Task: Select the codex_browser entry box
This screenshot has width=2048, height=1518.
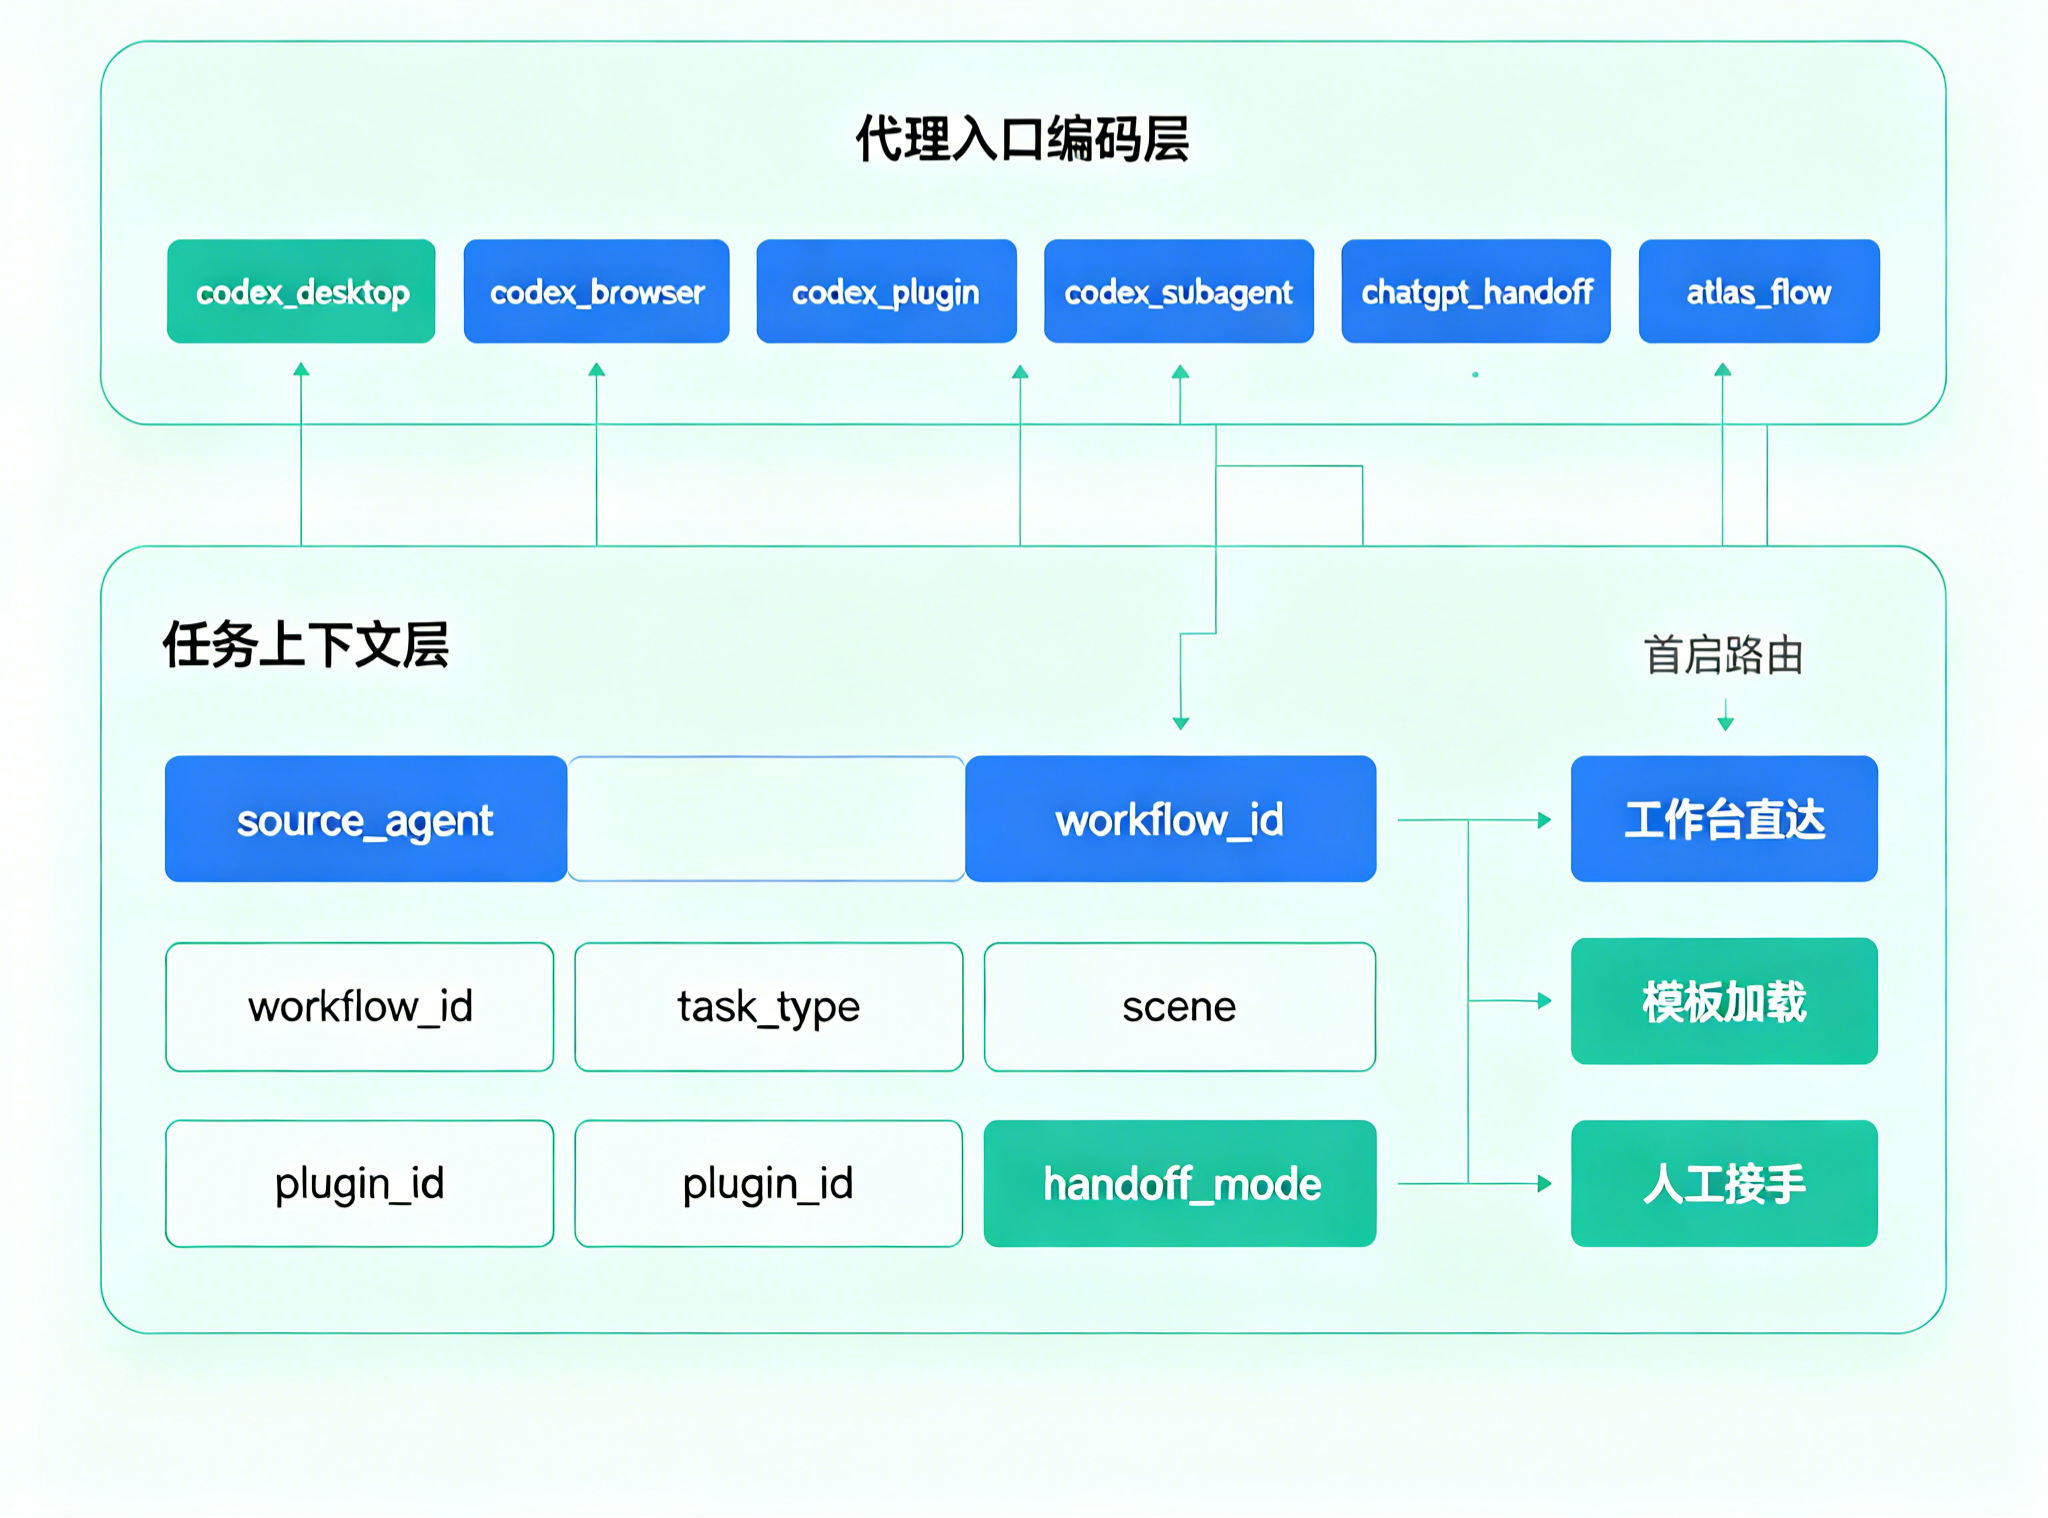Action: pos(596,292)
